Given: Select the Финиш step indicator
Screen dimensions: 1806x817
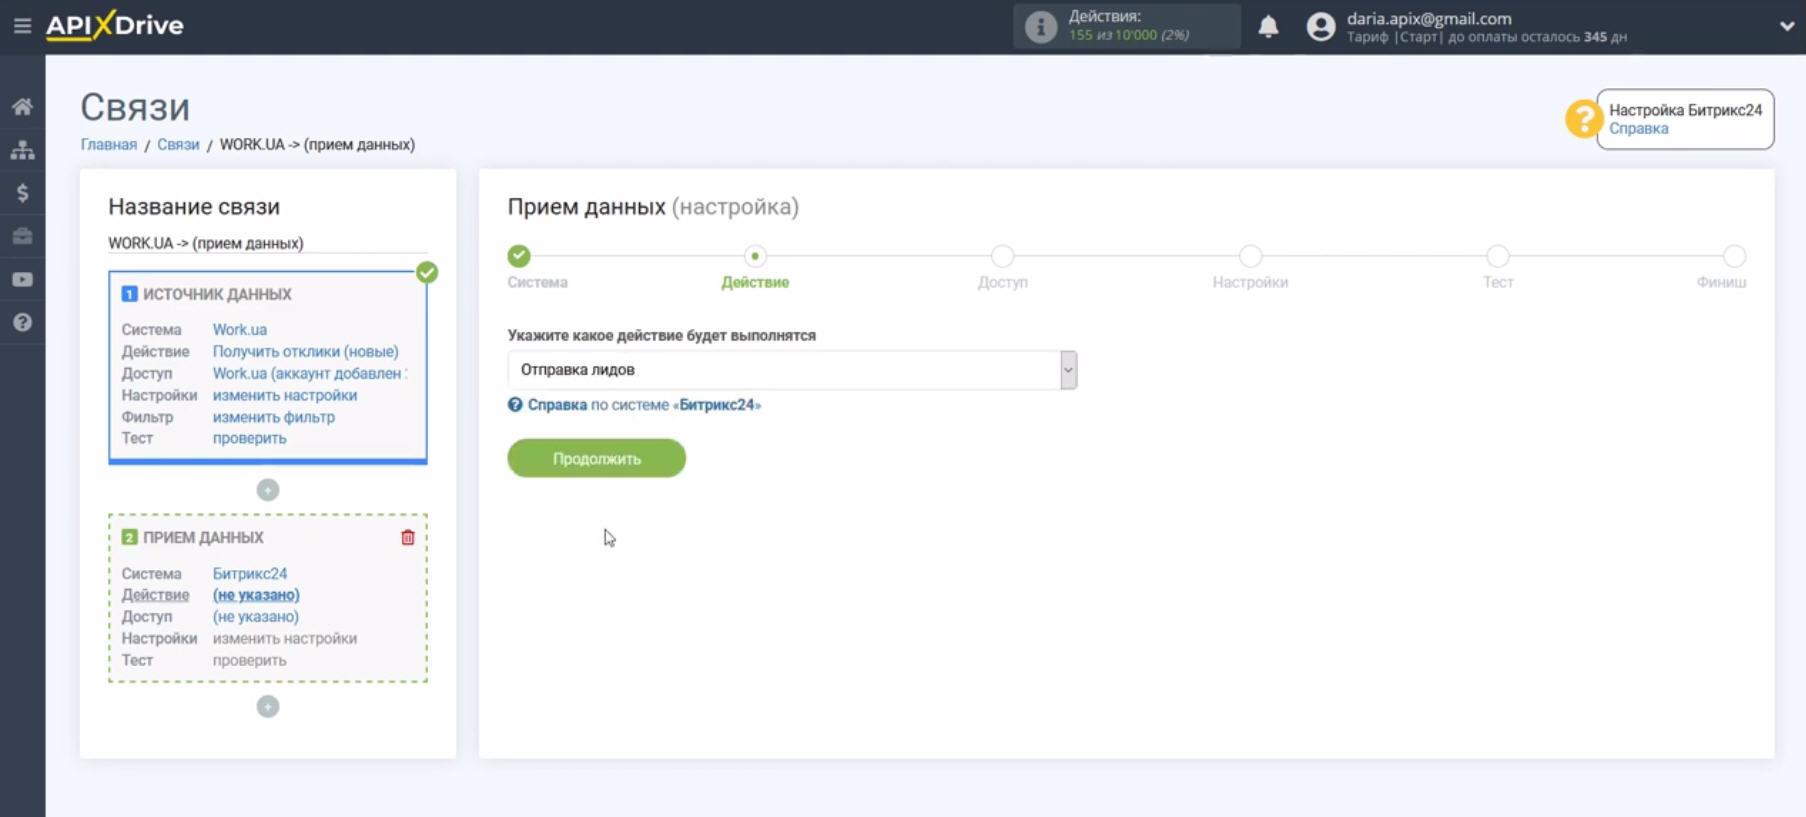Looking at the screenshot, I should pos(1735,257).
